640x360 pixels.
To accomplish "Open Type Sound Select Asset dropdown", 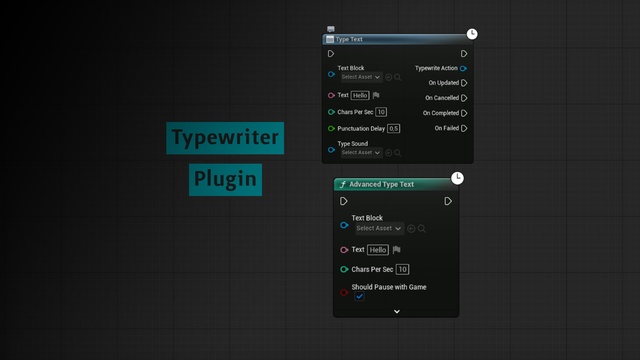I will (x=361, y=153).
